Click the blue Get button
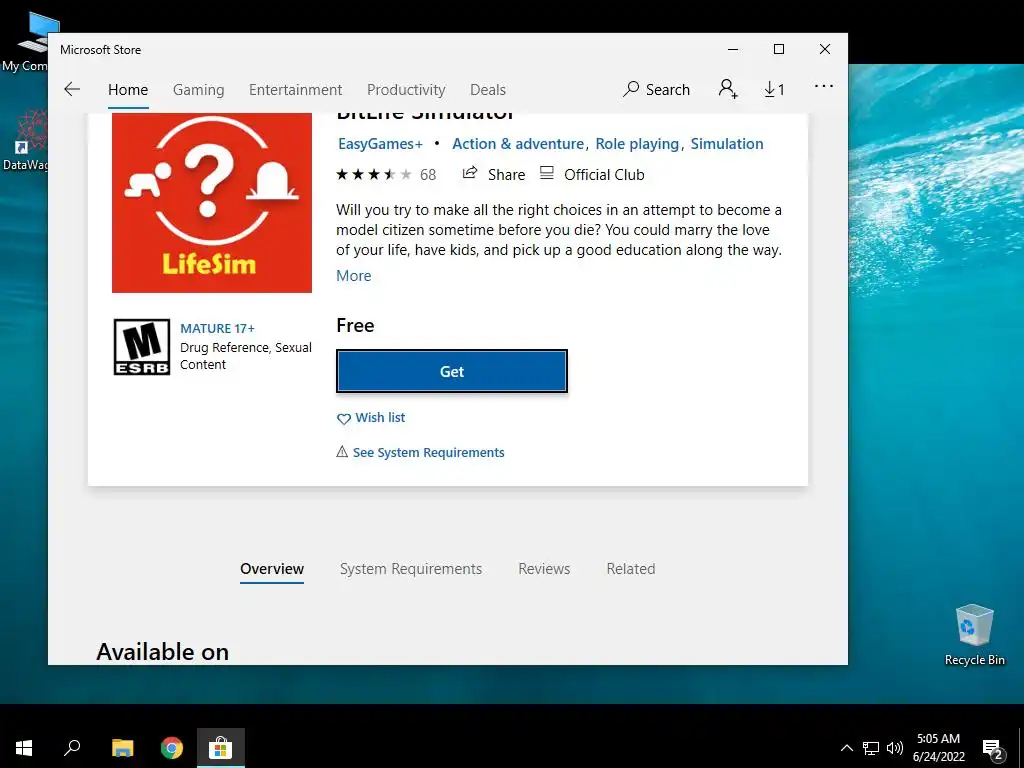Viewport: 1024px width, 768px height. (x=452, y=372)
